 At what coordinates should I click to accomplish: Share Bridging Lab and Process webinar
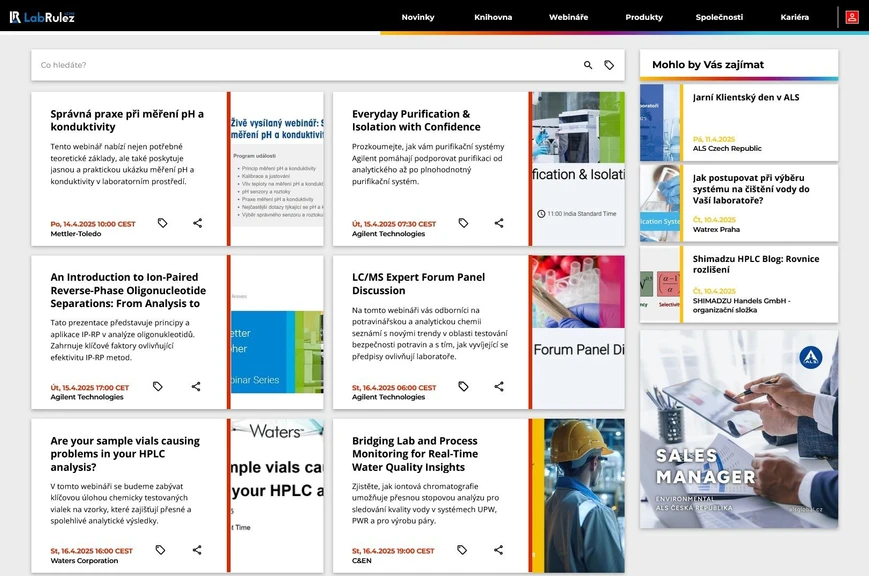click(498, 550)
